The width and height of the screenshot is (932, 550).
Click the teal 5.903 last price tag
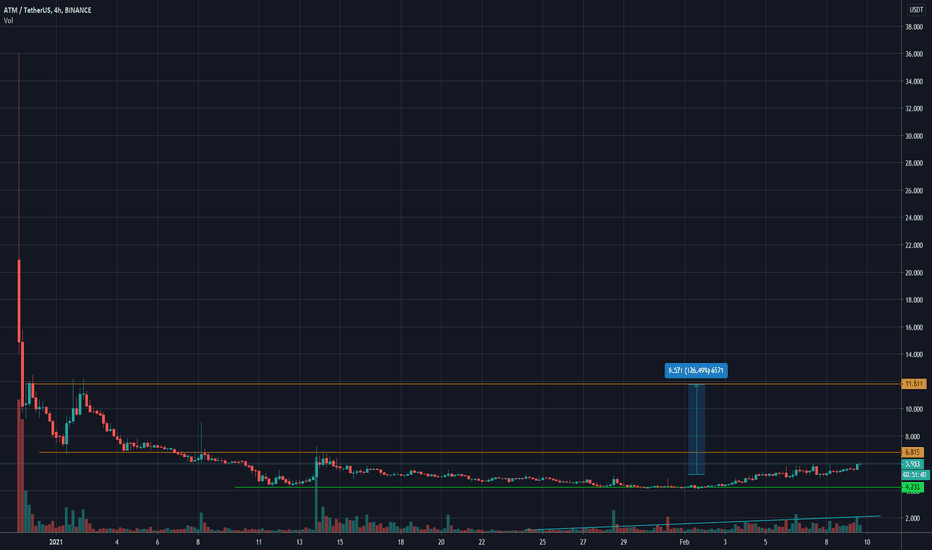[912, 464]
